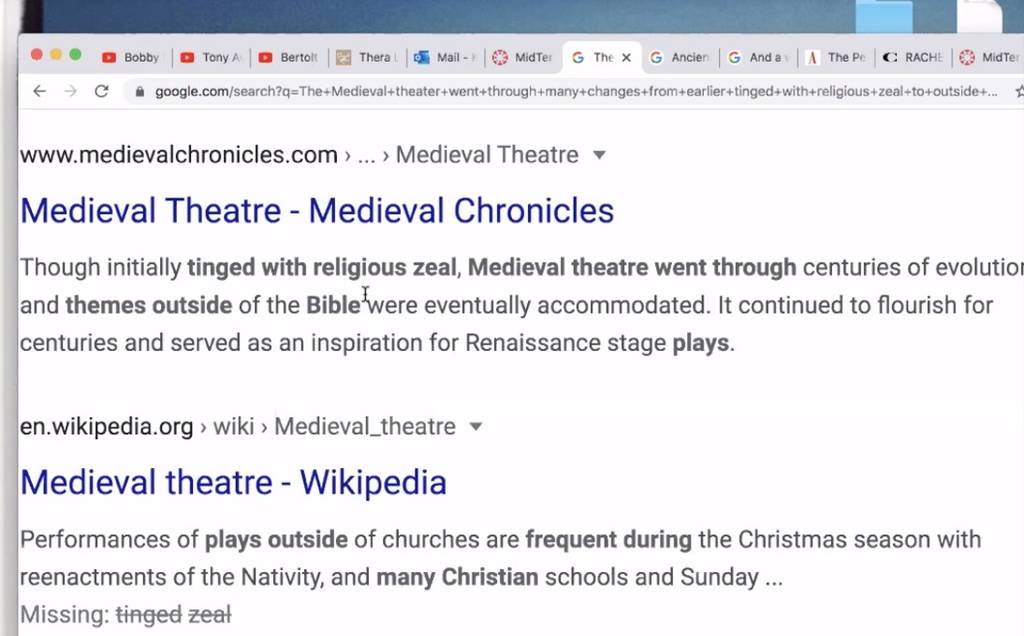Click 'Performances of plays outside' snippet text
The height and width of the screenshot is (636, 1024).
coord(184,539)
